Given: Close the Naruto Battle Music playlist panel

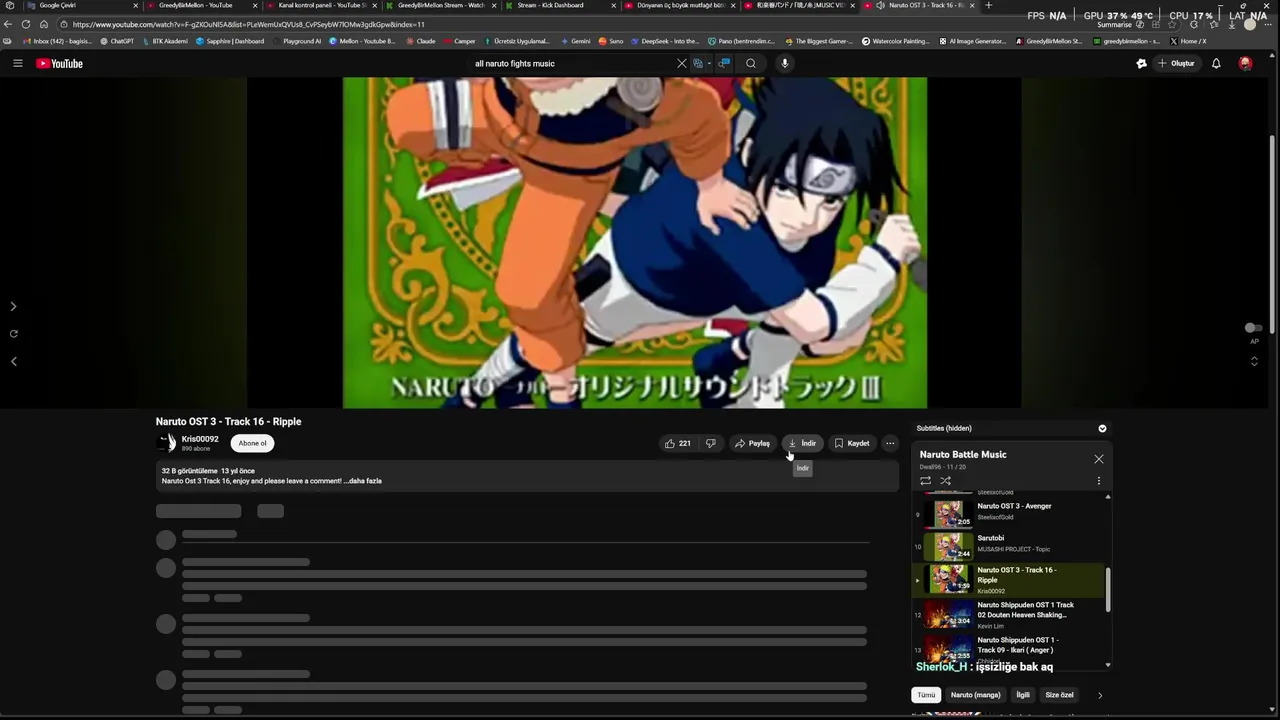Looking at the screenshot, I should [1099, 459].
